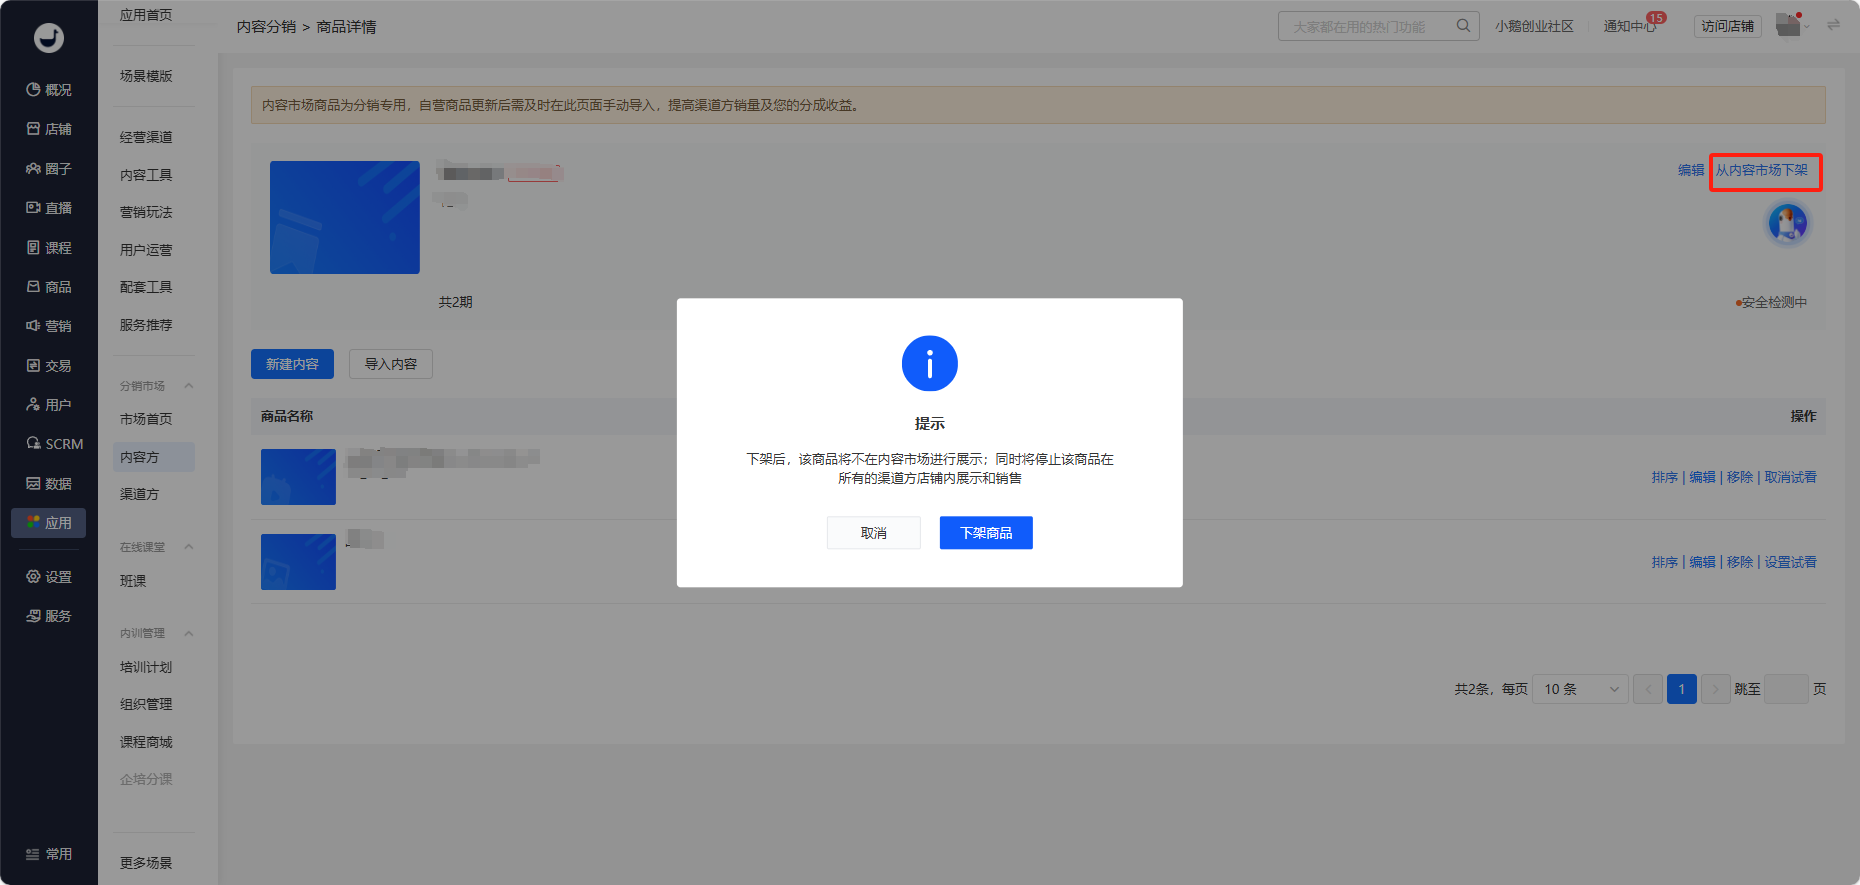Select 内容方 in secondary menu
This screenshot has height=885, width=1860.
(x=154, y=457)
